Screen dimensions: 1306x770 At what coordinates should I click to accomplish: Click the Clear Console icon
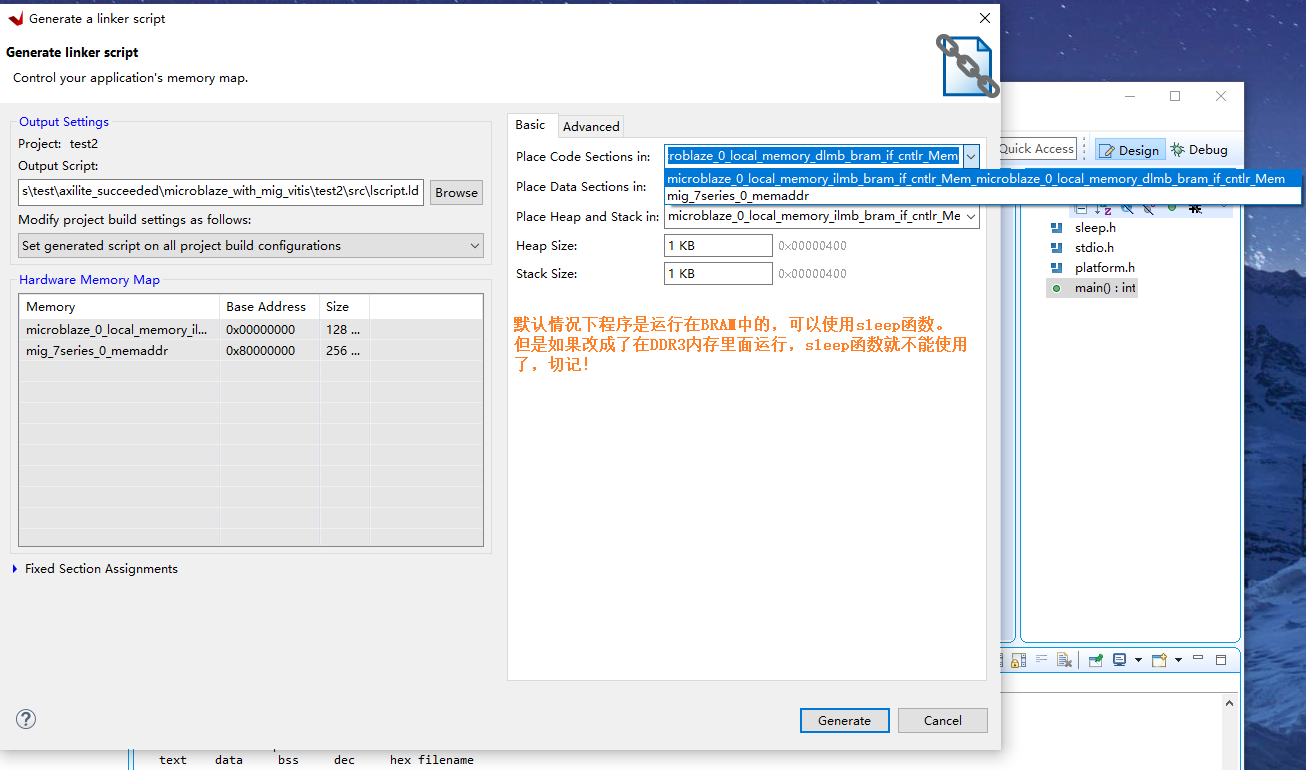(x=1064, y=660)
